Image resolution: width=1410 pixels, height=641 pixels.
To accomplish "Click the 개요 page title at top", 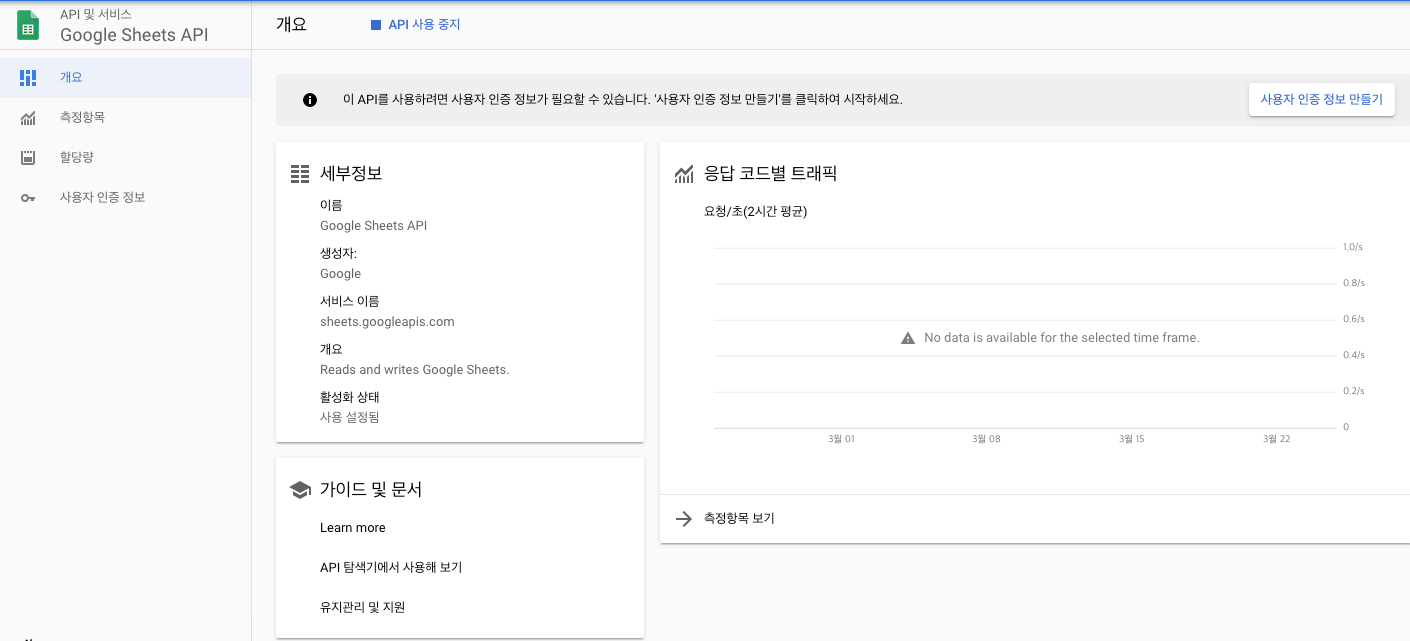I will coord(291,25).
